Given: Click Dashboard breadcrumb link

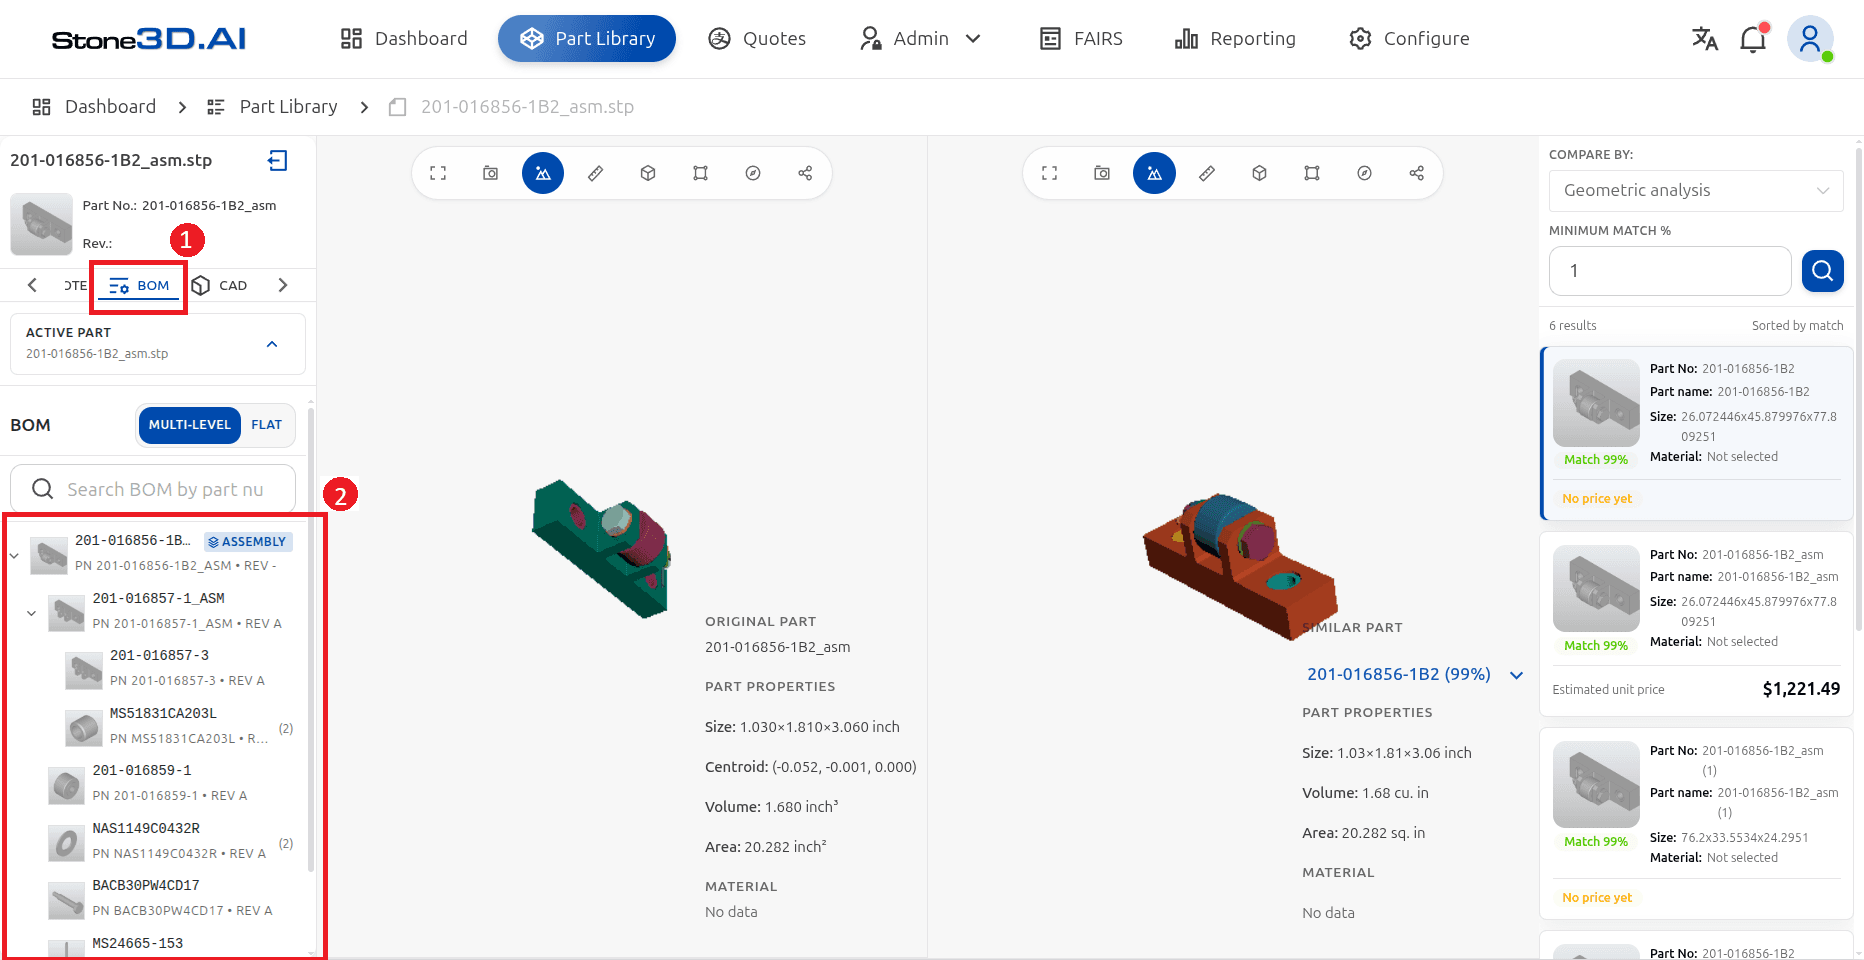Looking at the screenshot, I should point(94,107).
